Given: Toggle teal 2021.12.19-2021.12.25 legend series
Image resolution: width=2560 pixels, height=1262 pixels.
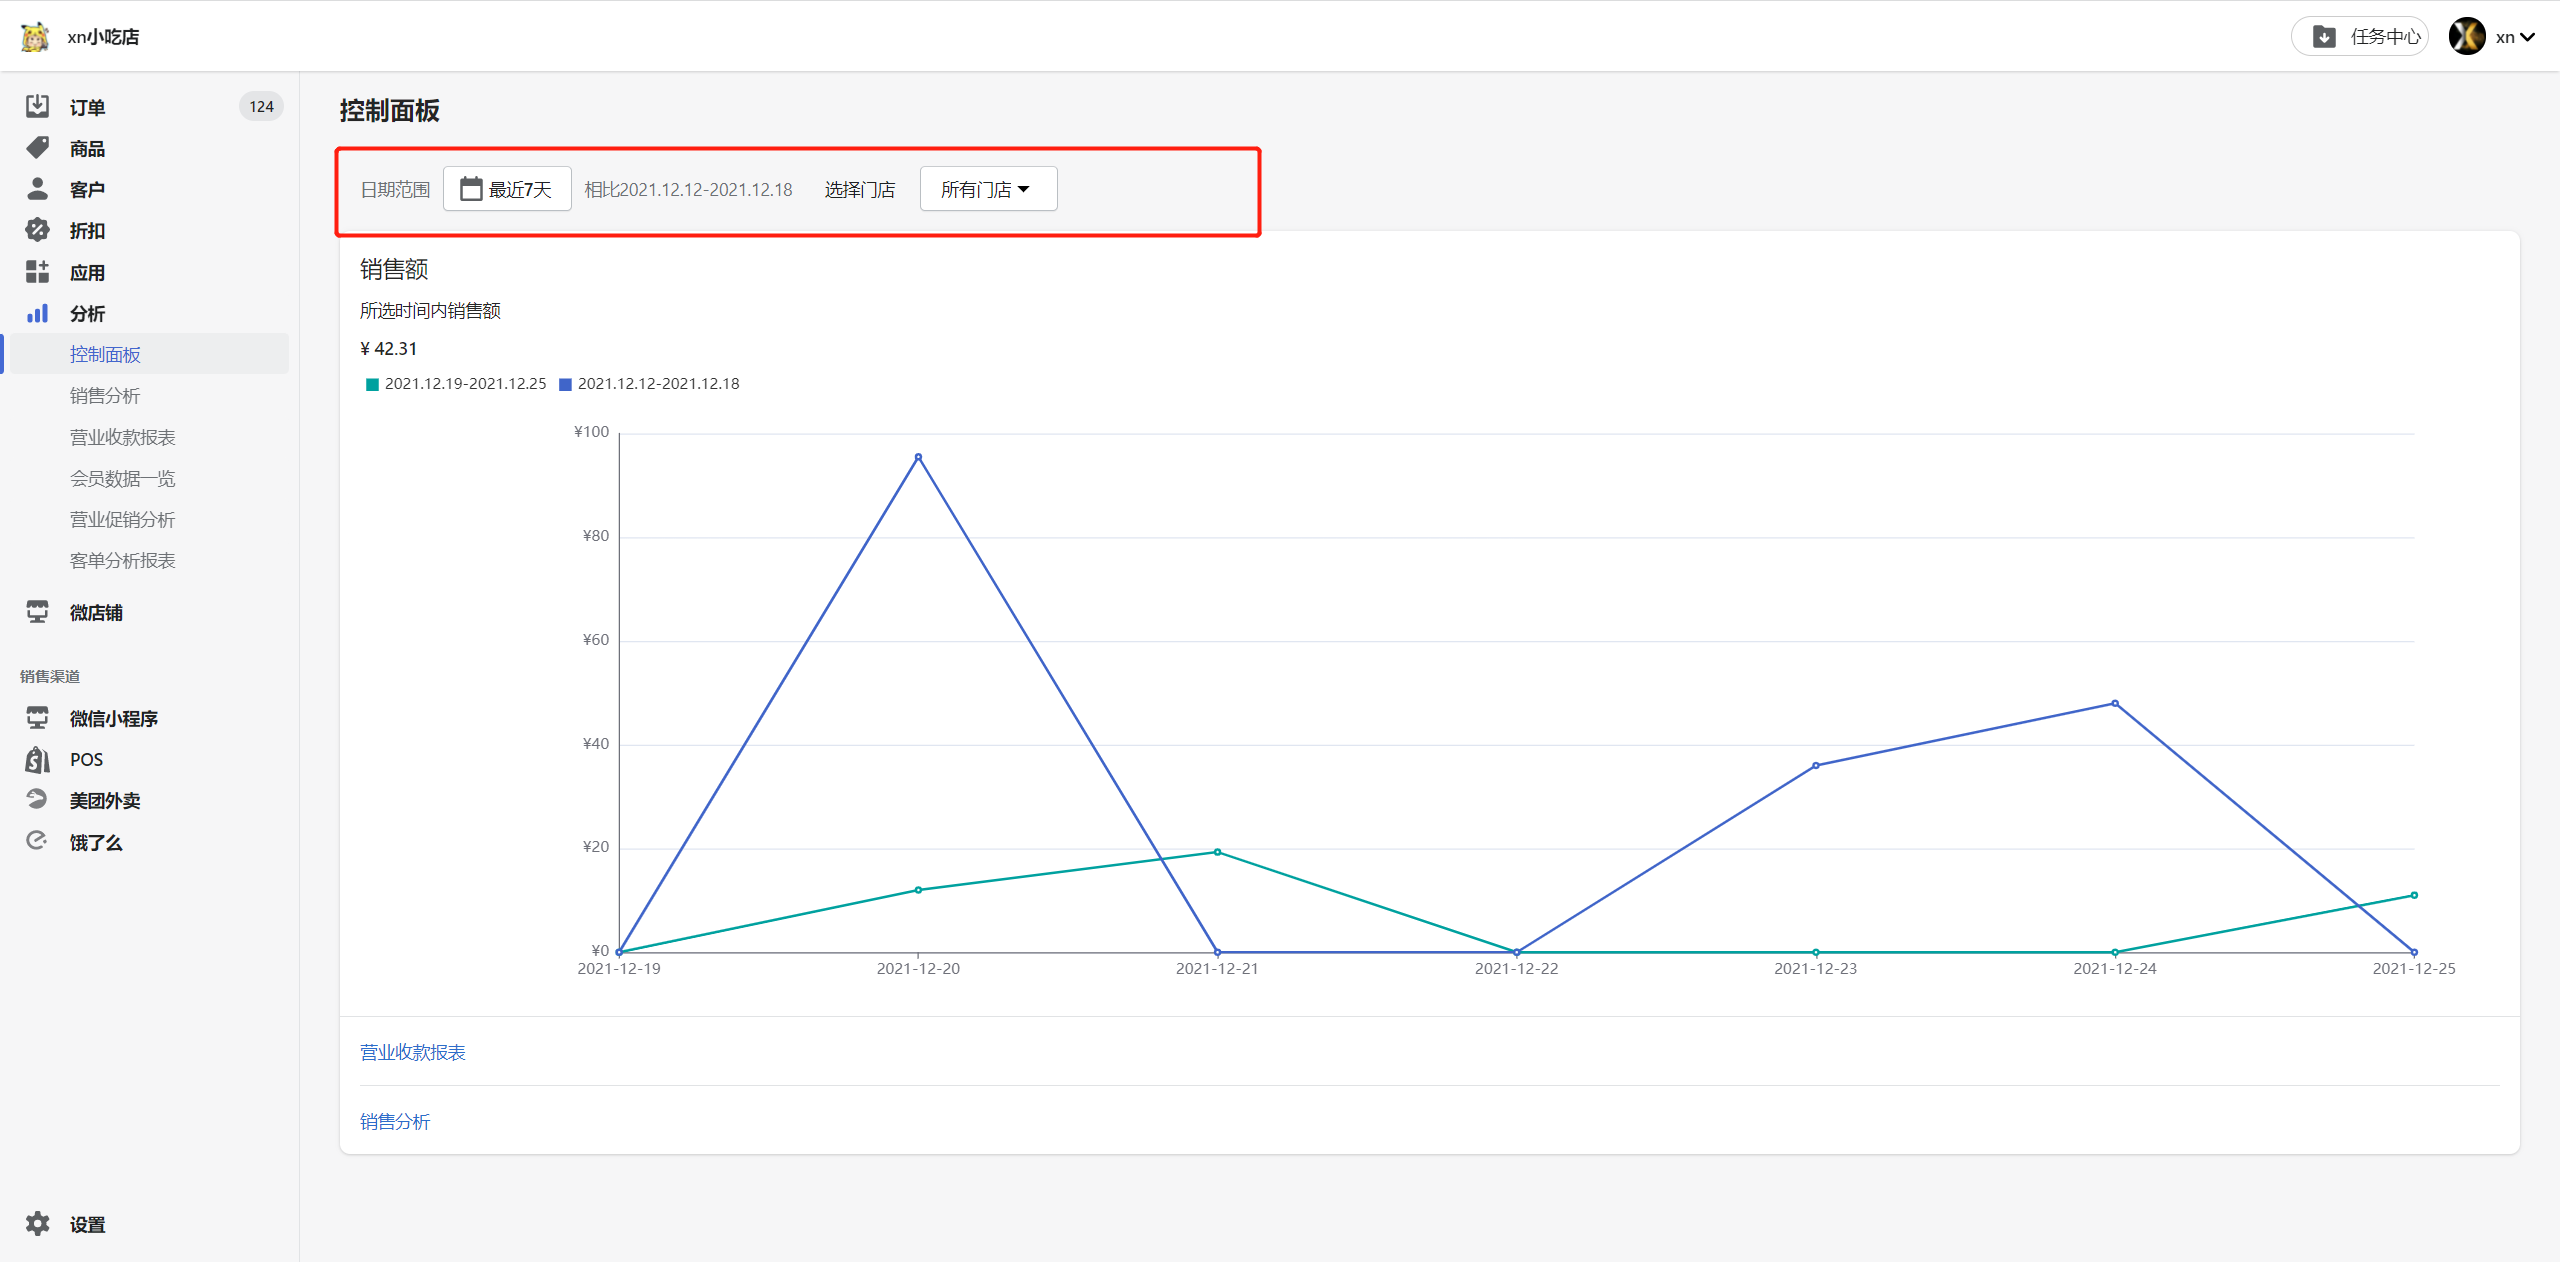Looking at the screenshot, I should click(x=456, y=384).
